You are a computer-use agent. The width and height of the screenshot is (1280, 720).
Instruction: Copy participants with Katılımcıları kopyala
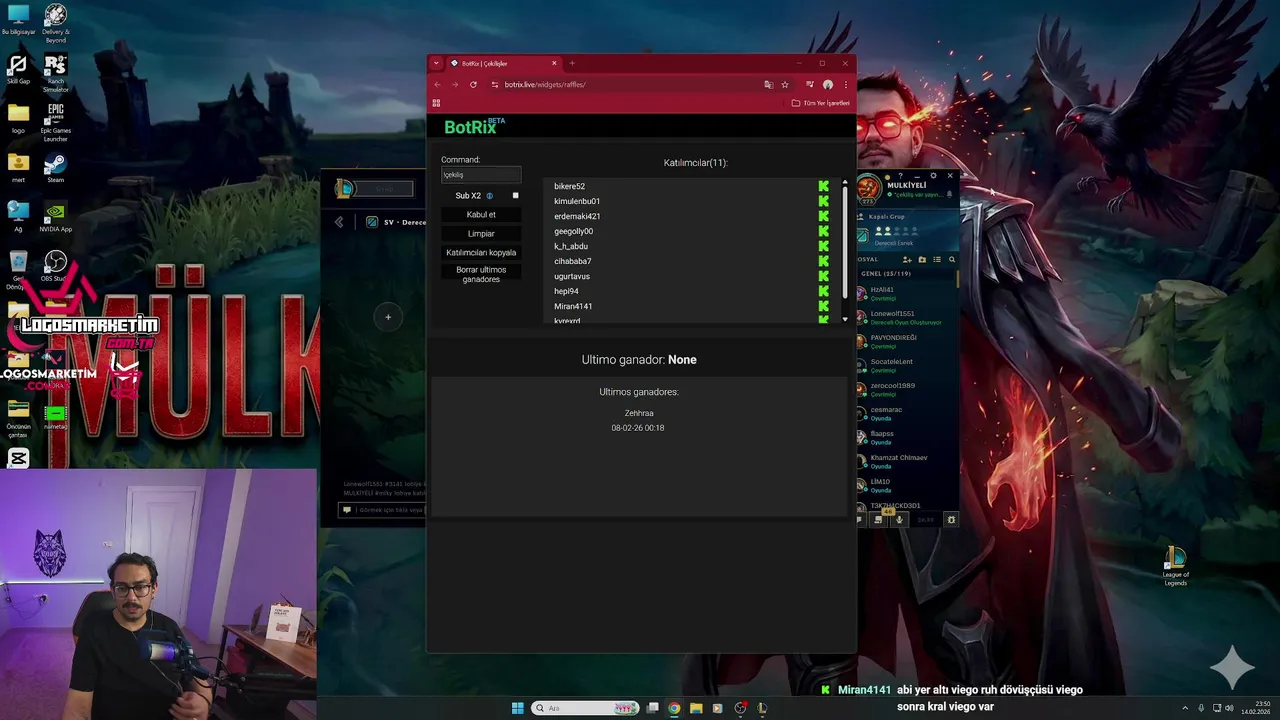[x=481, y=253]
